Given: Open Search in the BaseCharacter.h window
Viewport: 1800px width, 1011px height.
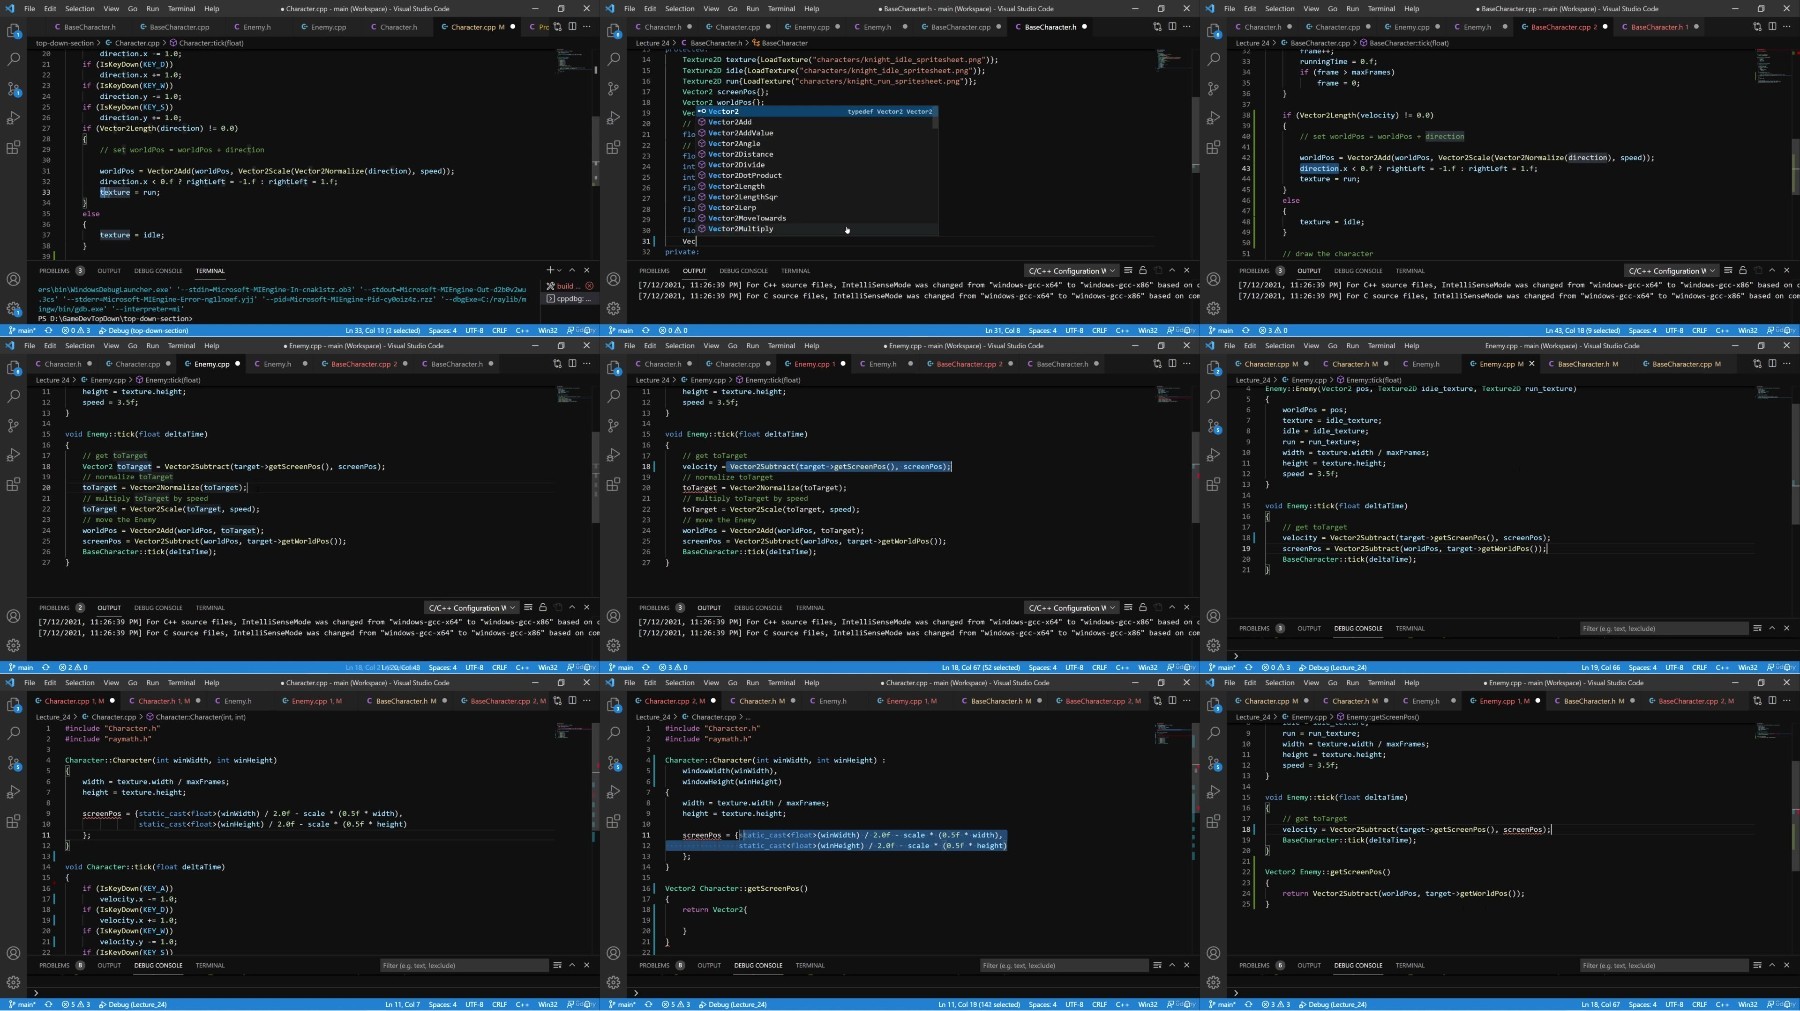Looking at the screenshot, I should [x=613, y=60].
